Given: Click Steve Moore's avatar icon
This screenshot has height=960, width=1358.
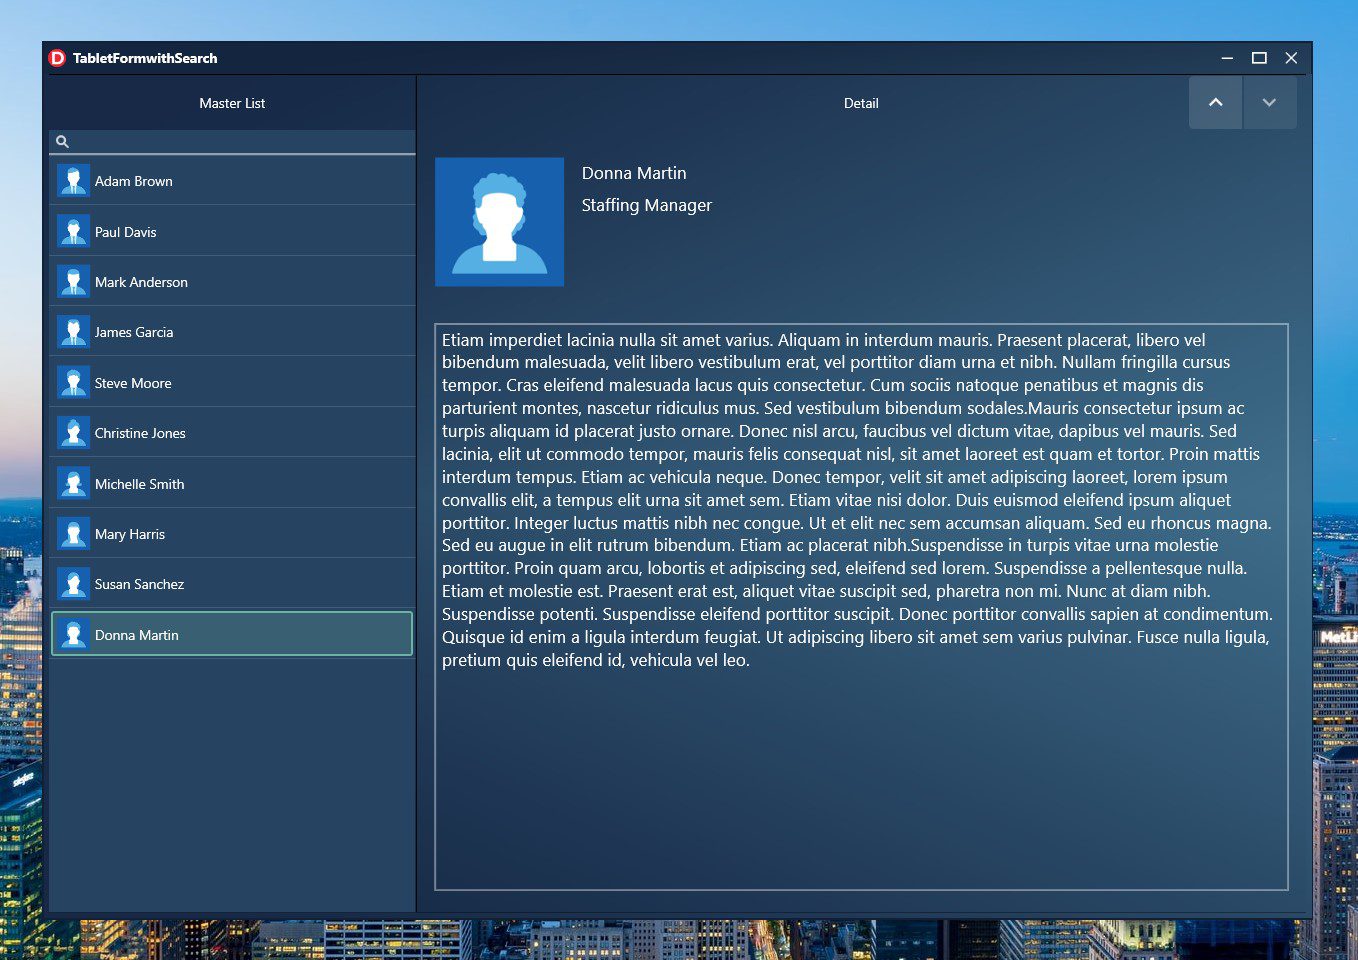Looking at the screenshot, I should click(73, 382).
